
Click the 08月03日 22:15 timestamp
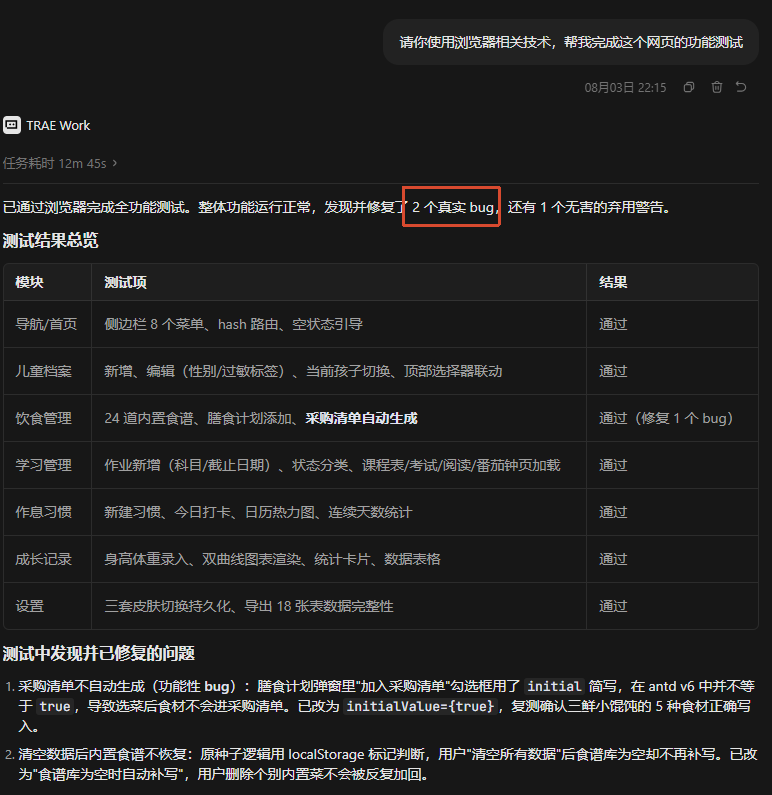pos(625,88)
